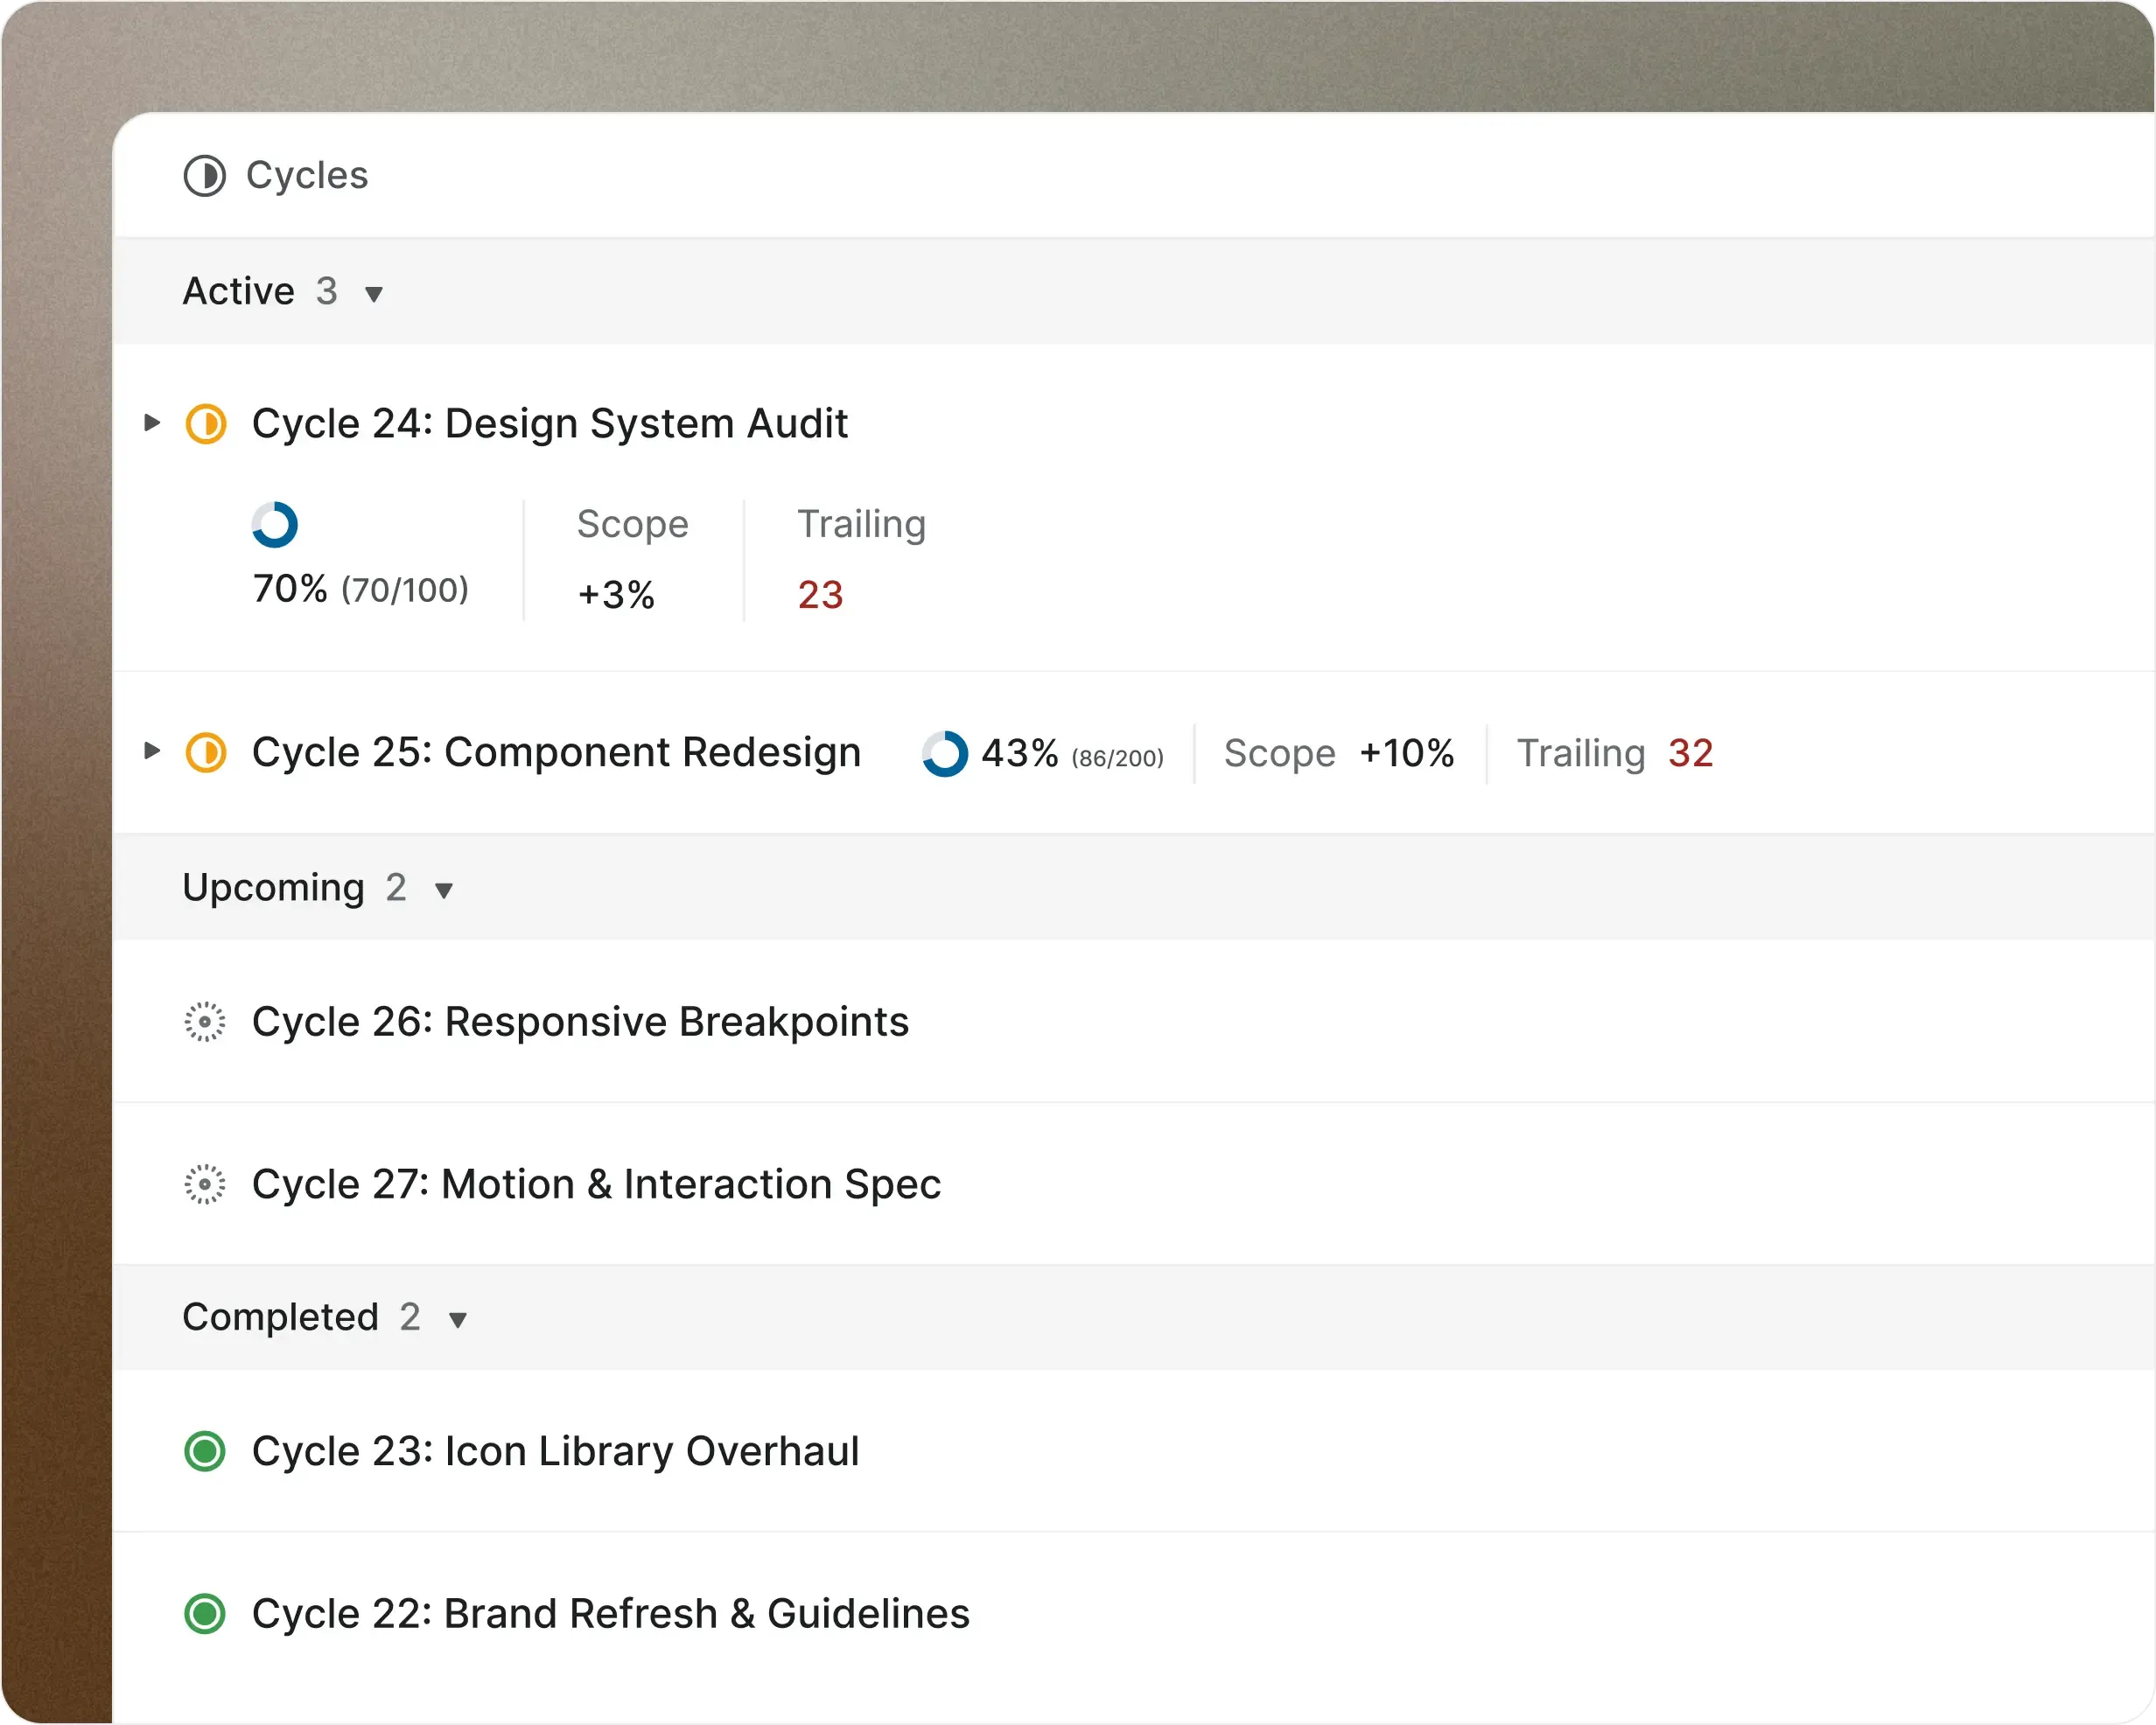Click the Upcoming group count 2

pos(396,888)
